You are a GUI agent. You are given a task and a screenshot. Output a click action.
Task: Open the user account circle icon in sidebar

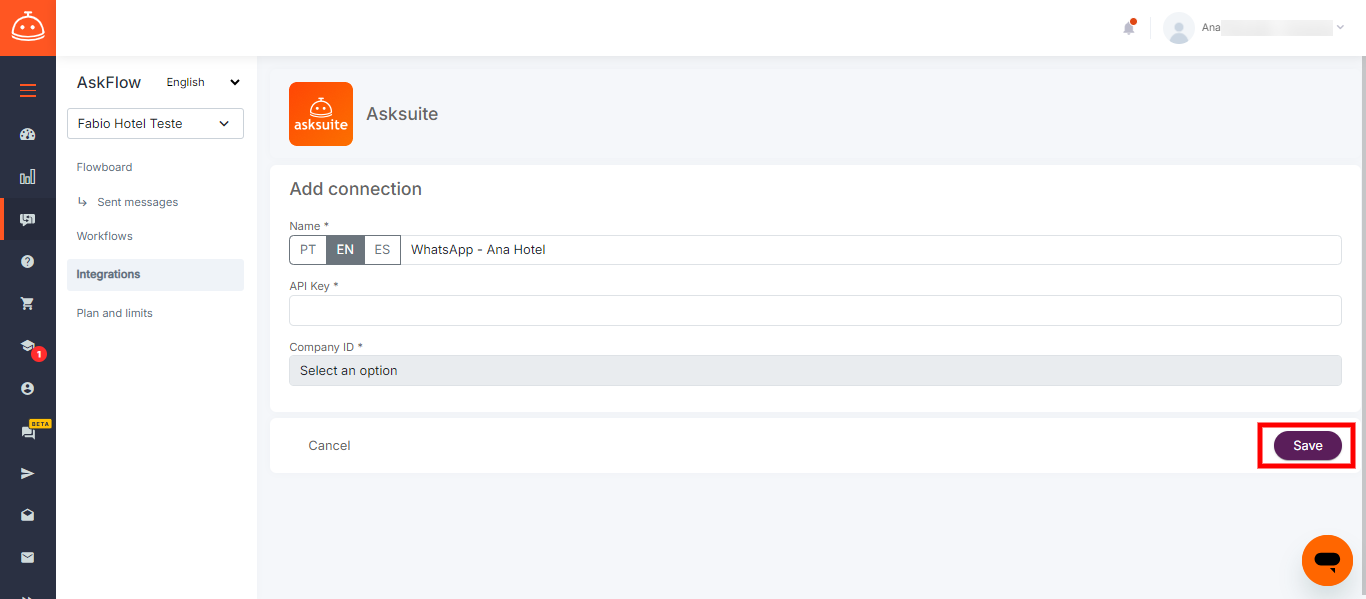(x=28, y=388)
